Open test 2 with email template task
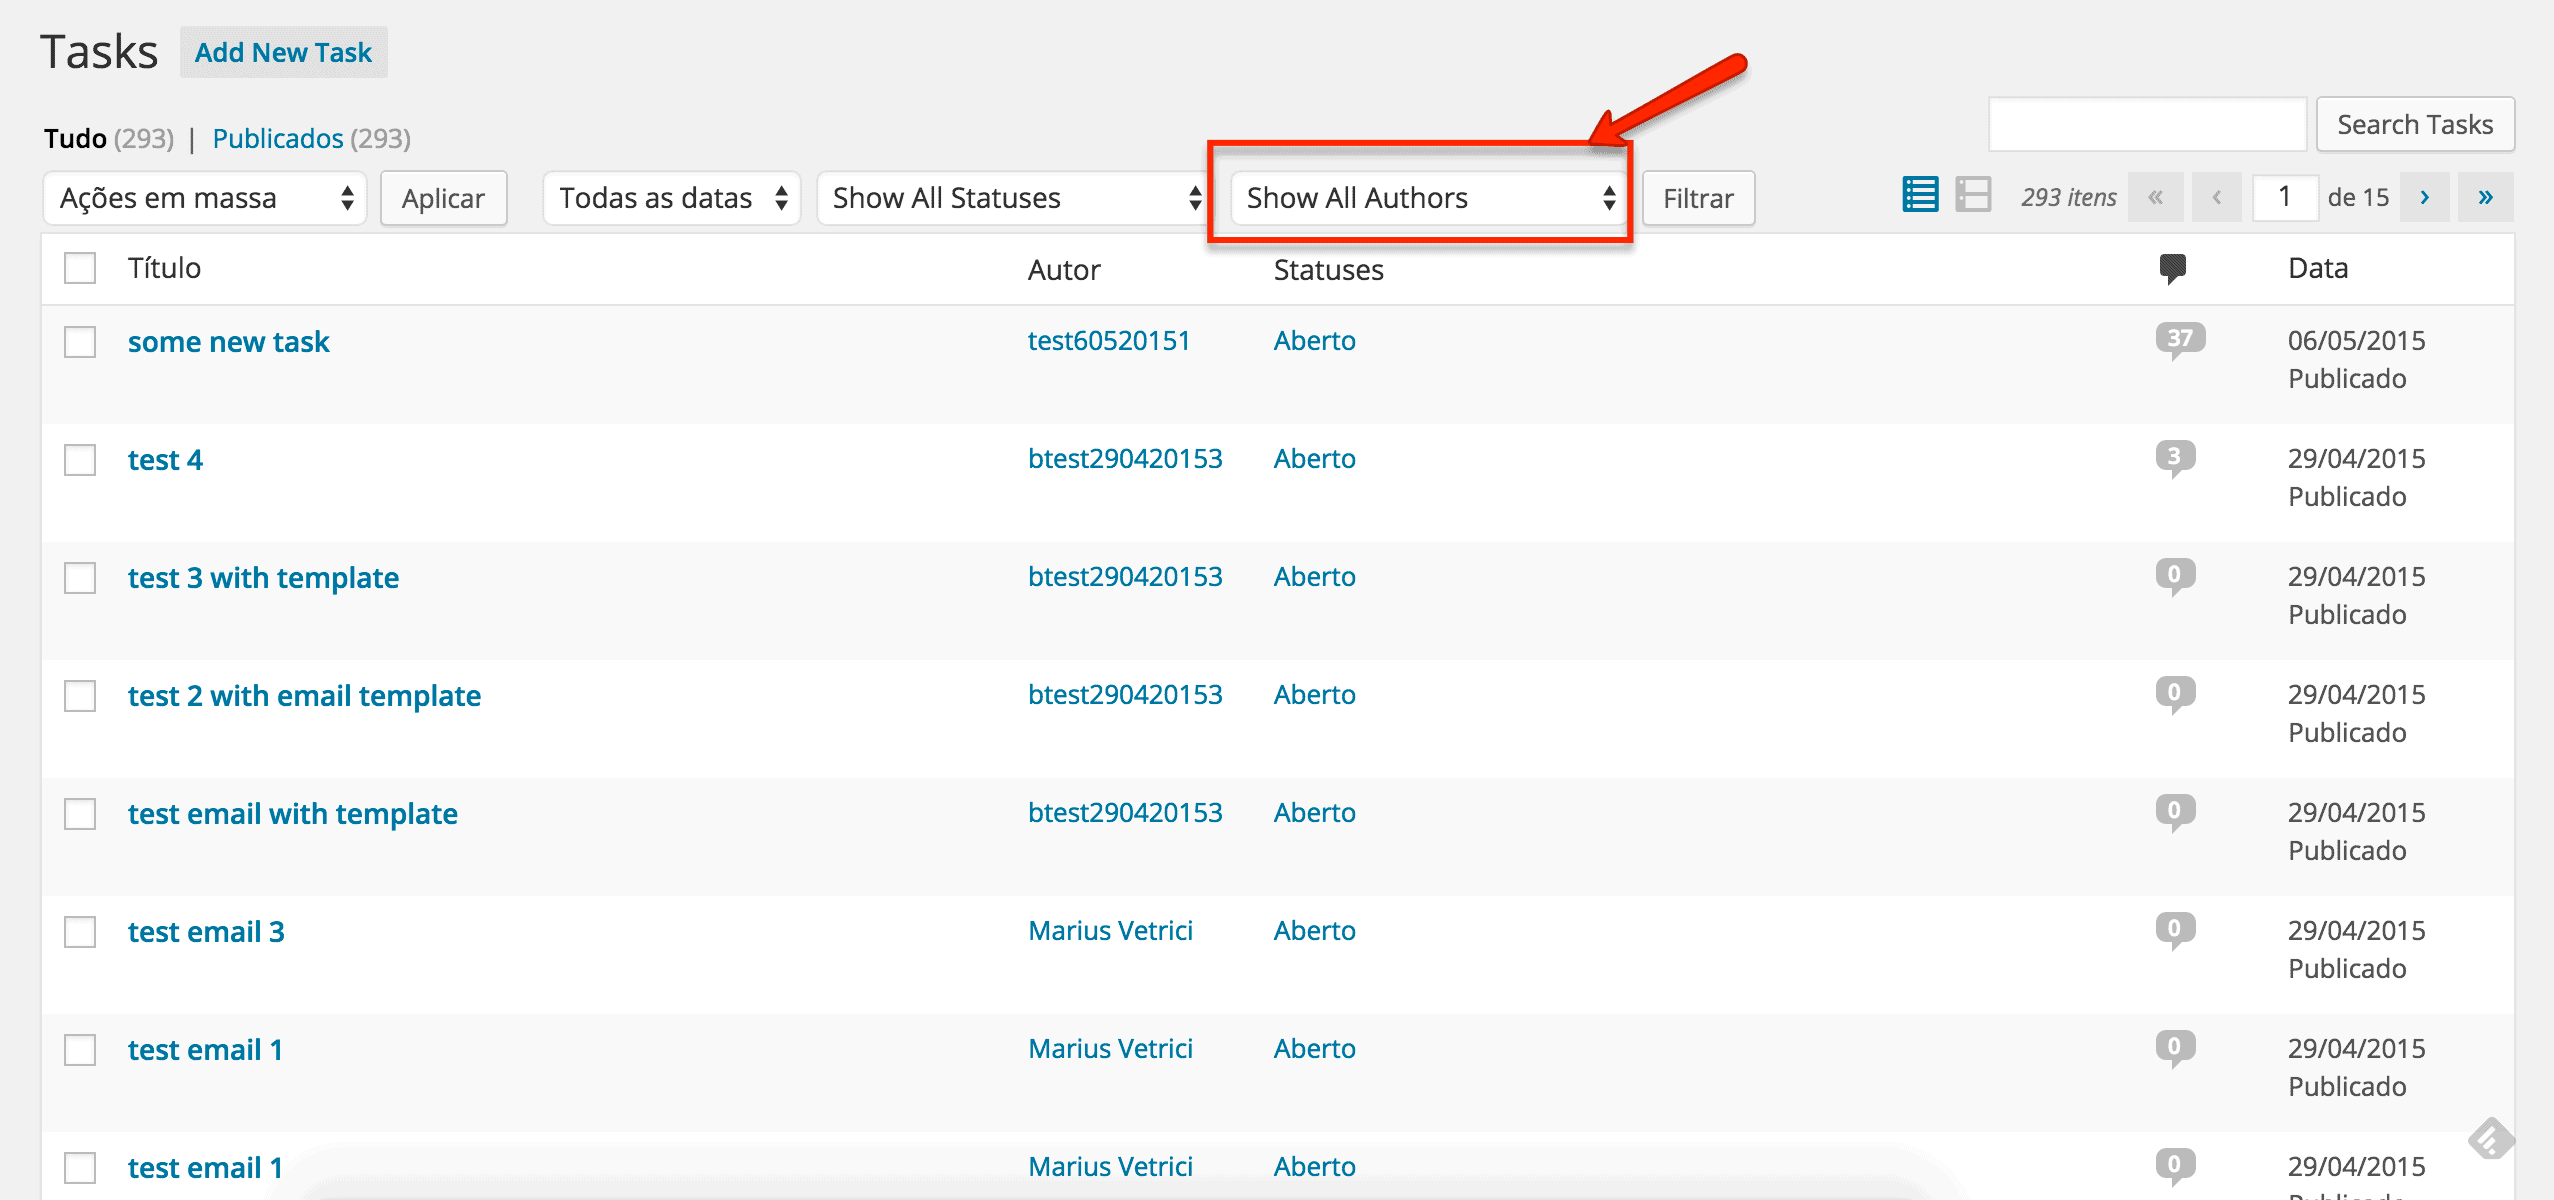 coord(304,696)
